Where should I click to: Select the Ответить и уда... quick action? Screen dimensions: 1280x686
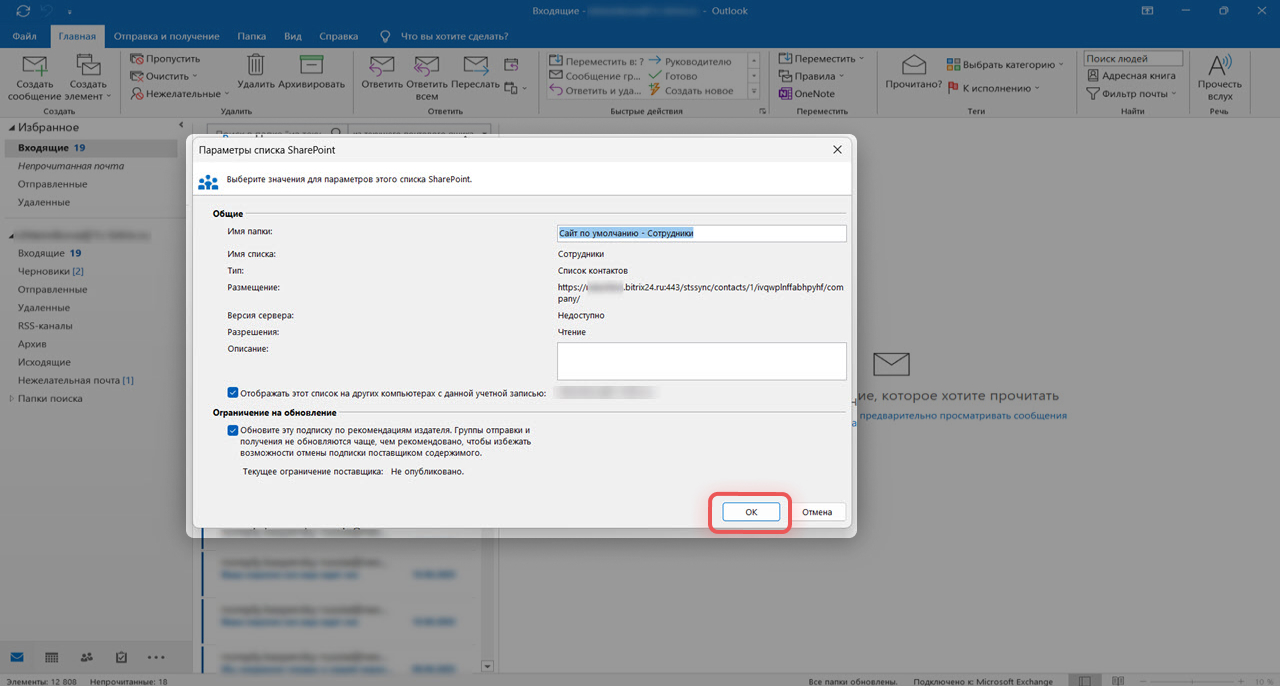pos(595,90)
